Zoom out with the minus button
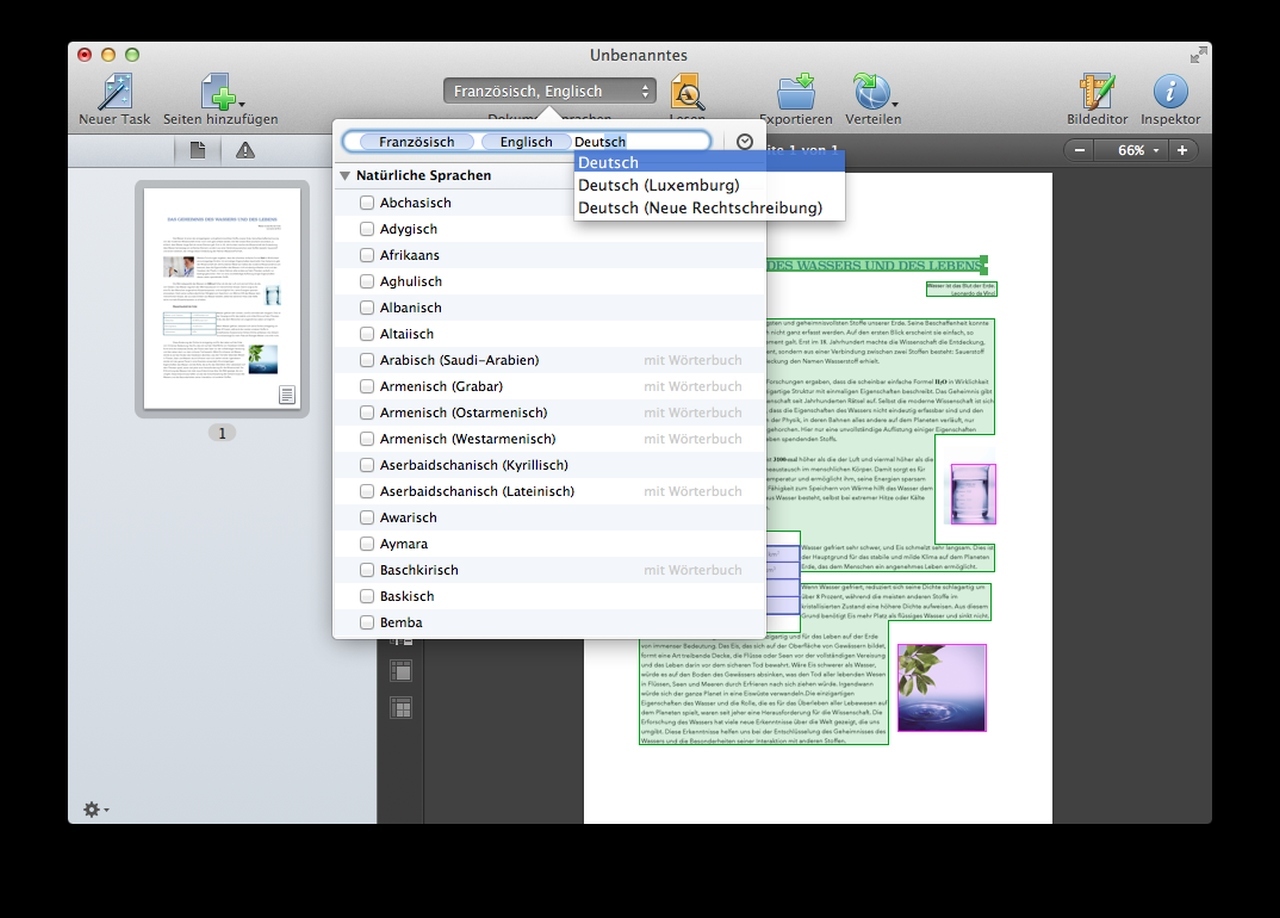Image resolution: width=1280 pixels, height=918 pixels. click(x=1079, y=150)
